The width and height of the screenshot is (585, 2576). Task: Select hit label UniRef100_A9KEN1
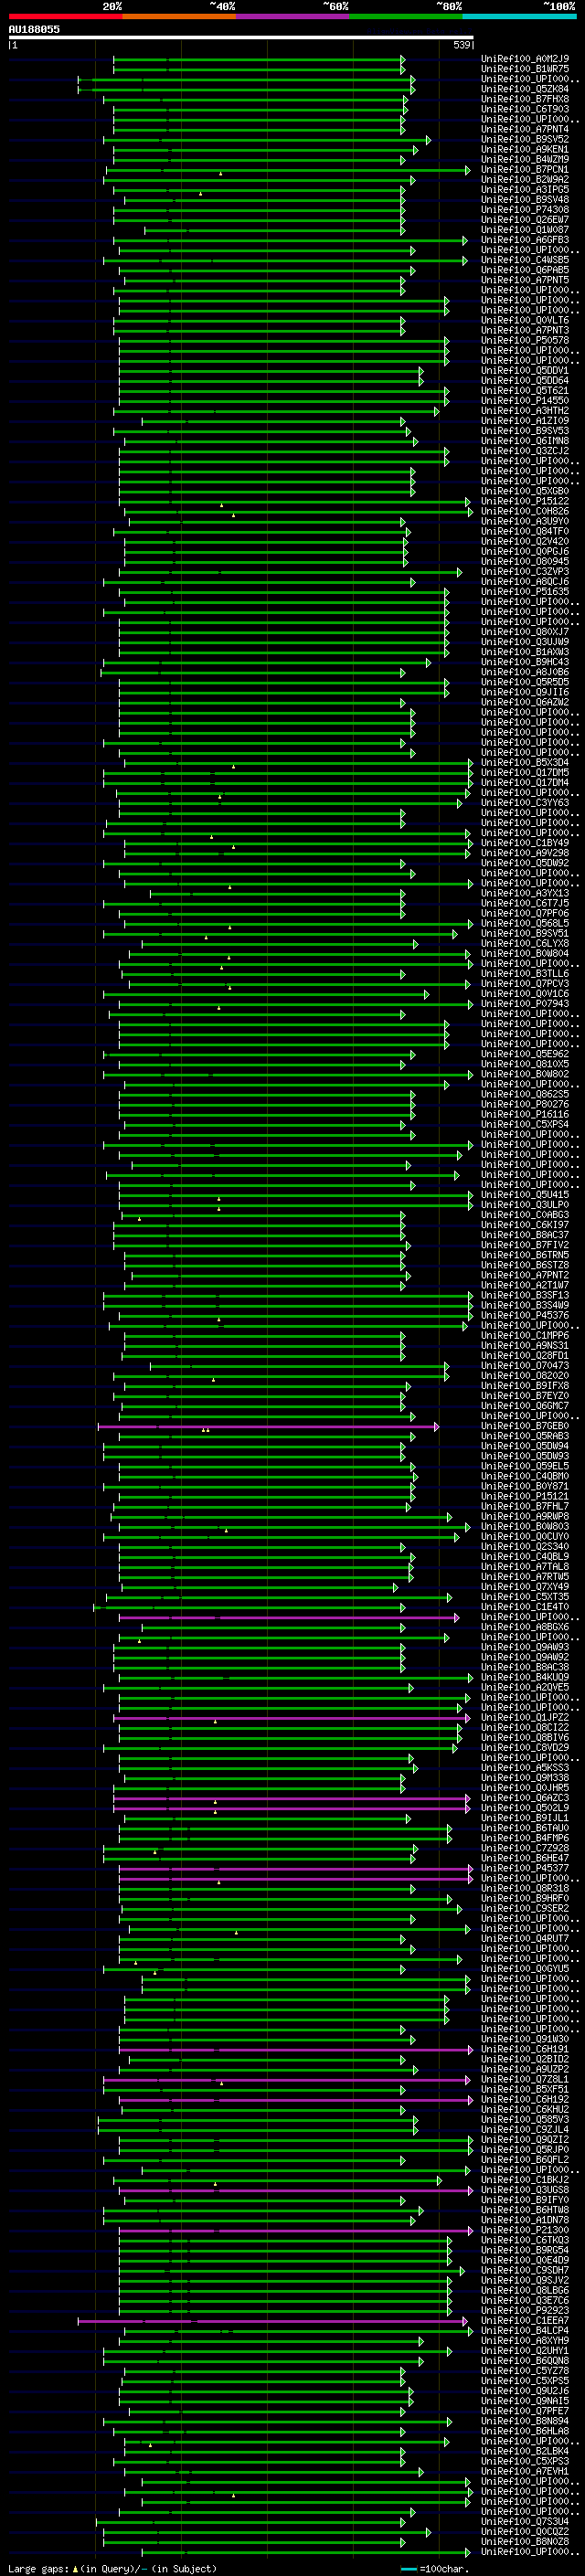pos(525,149)
